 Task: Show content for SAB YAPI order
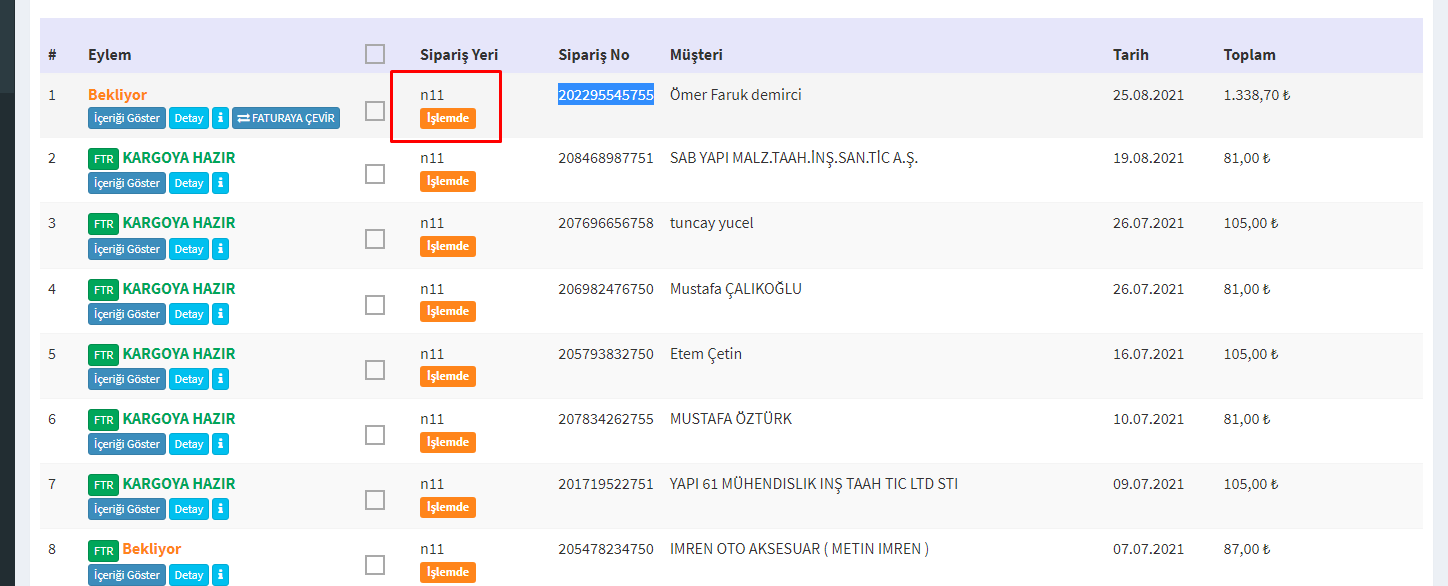pos(127,183)
